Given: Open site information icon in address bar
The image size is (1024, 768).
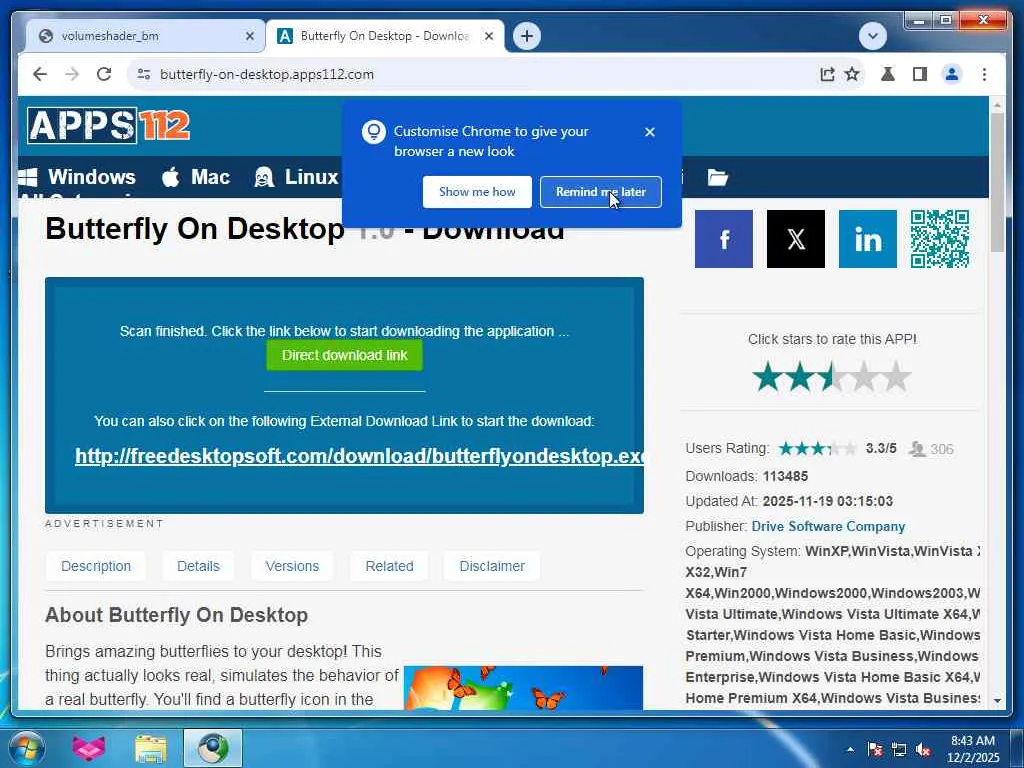Looking at the screenshot, I should click(x=144, y=74).
